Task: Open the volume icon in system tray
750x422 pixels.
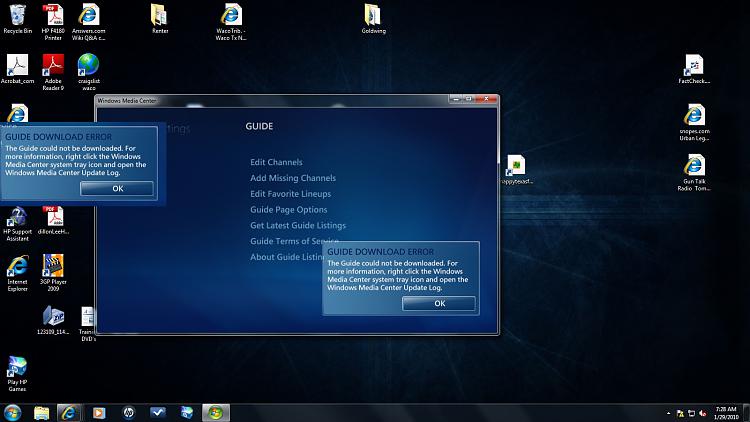Action: tap(703, 413)
